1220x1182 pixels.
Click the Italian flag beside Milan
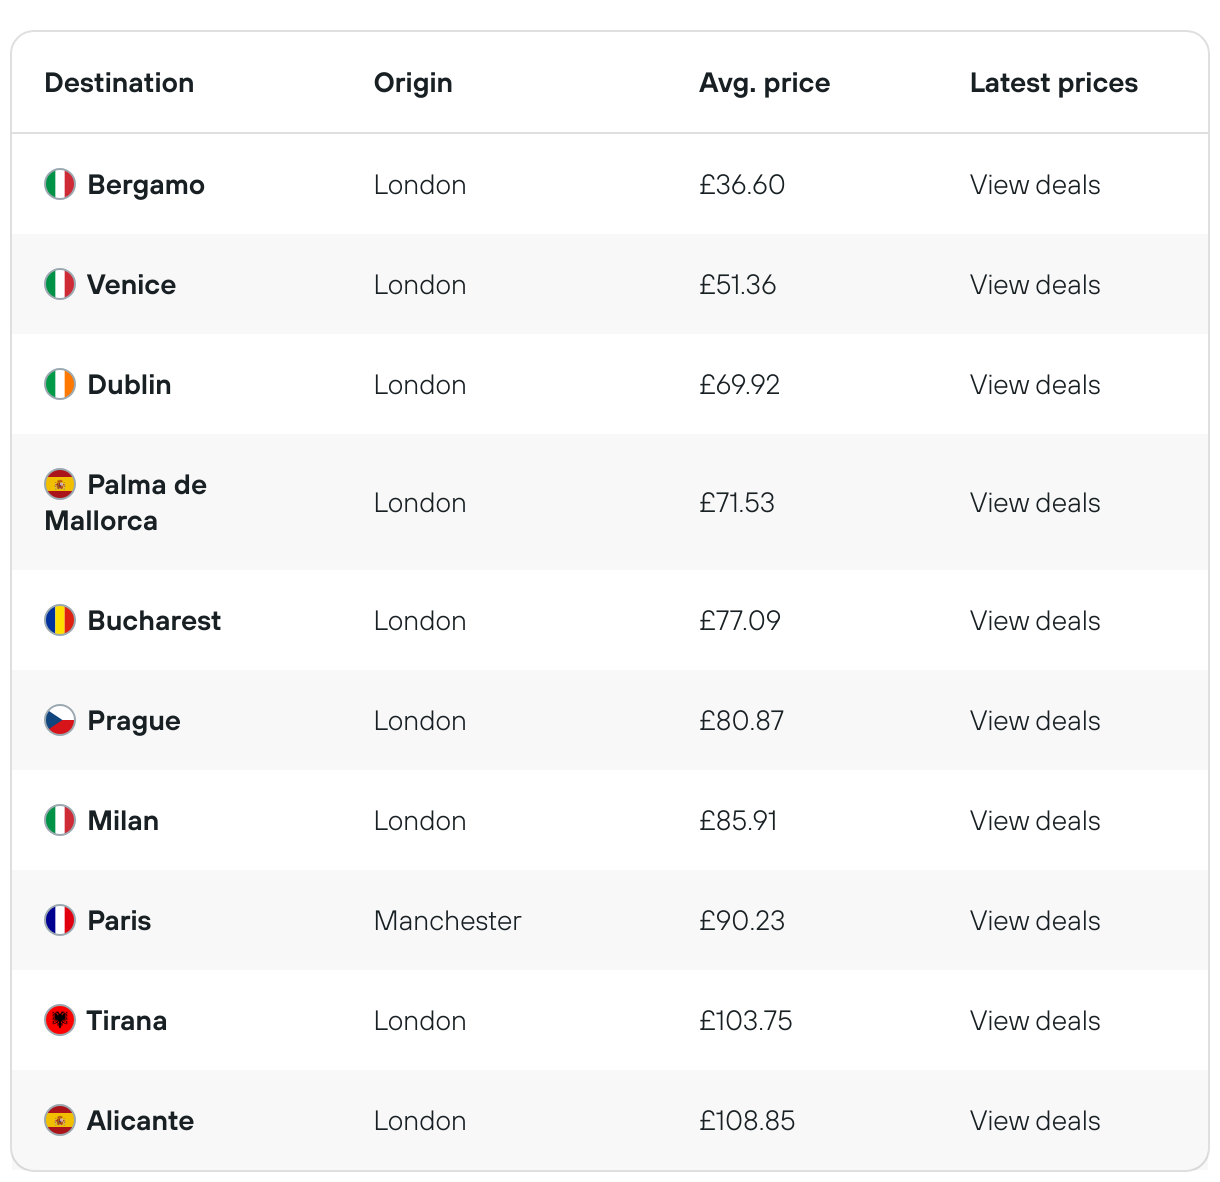tap(60, 820)
